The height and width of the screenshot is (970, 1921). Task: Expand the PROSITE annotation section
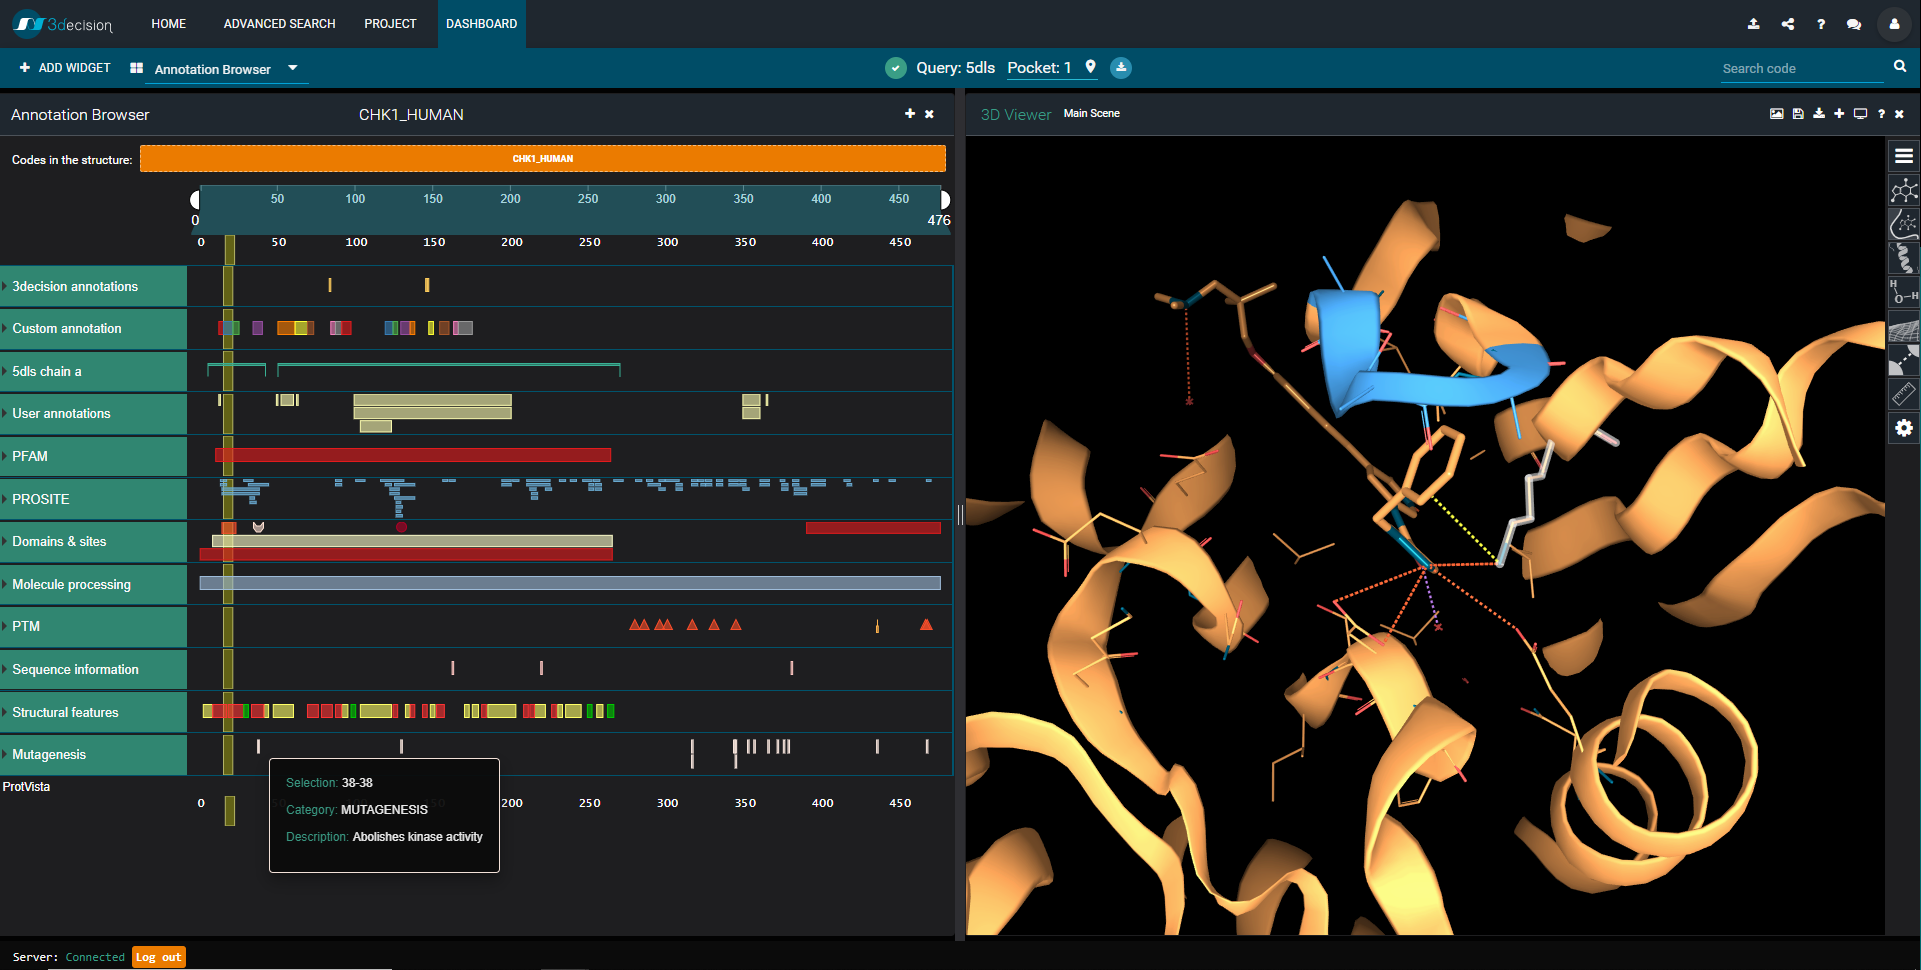tap(41, 499)
